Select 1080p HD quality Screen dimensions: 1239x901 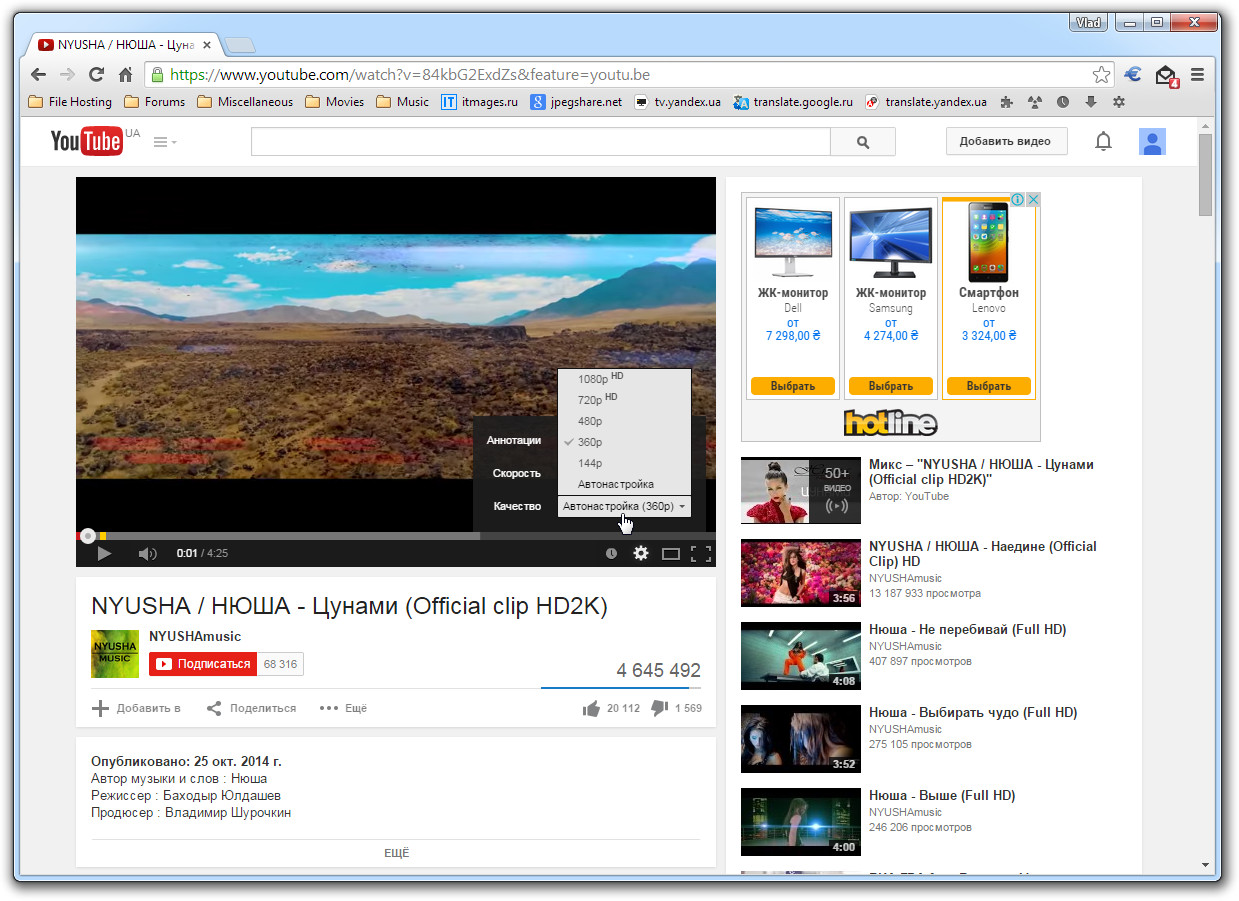pyautogui.click(x=625, y=379)
